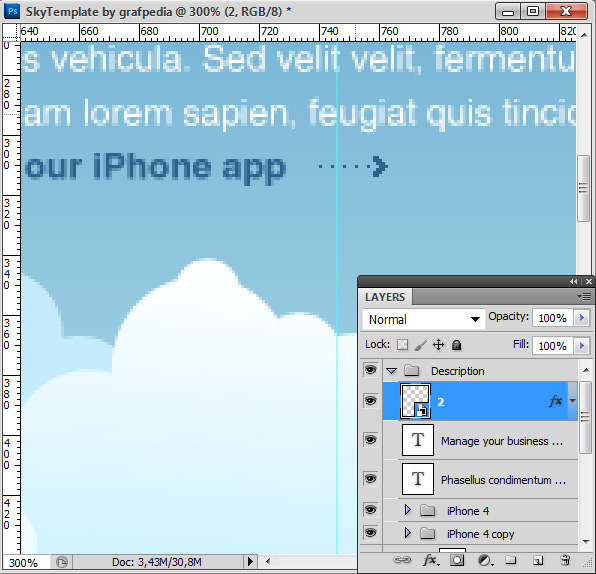Click the horizontal scroll left arrow

pos(268,561)
